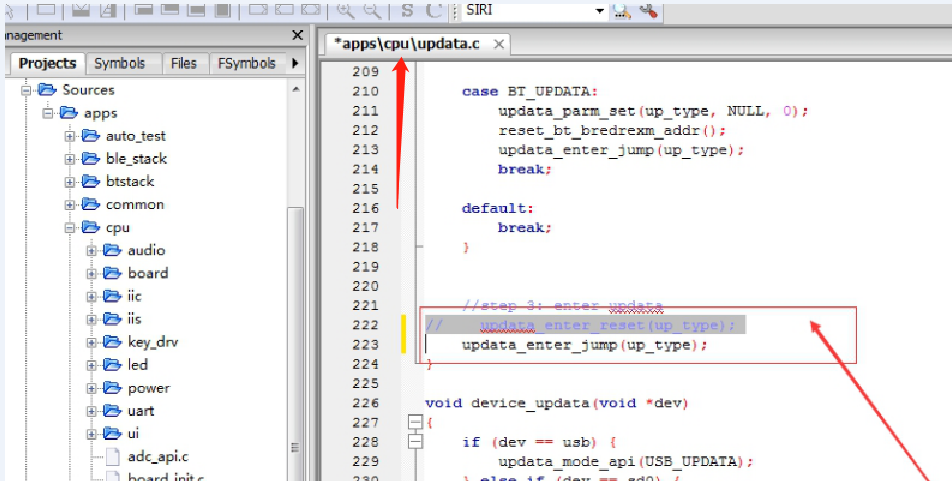
Task: Expand the key_drv folder
Action: point(91,343)
